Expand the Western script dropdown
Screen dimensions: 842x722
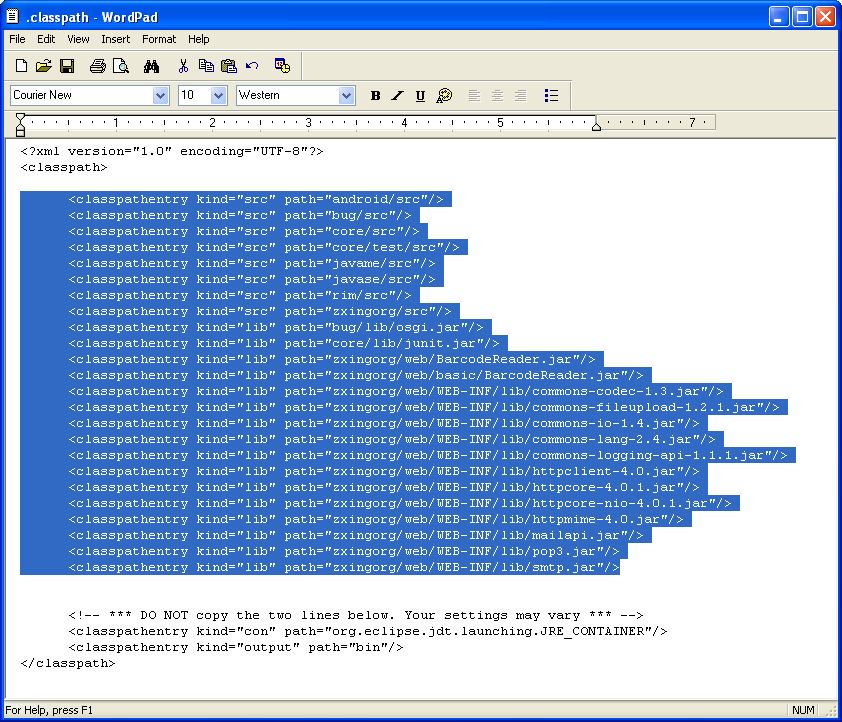(x=346, y=96)
